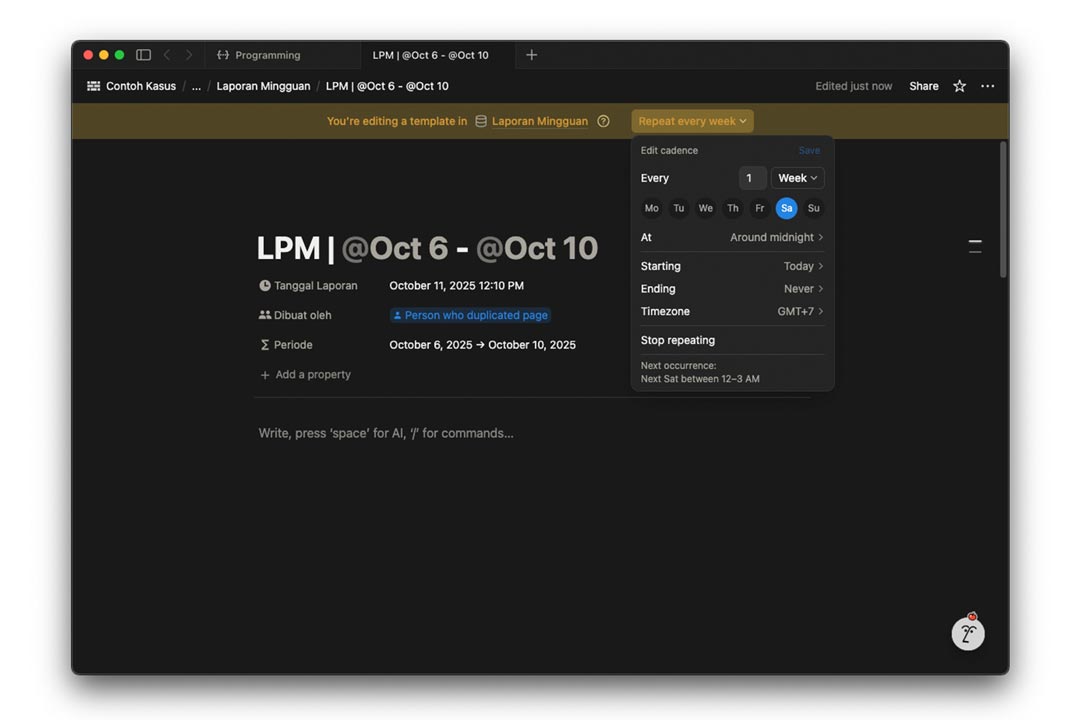Viewport: 1080px width, 720px height.
Task: Open the Laporan Mingguan database link
Action: pos(539,121)
